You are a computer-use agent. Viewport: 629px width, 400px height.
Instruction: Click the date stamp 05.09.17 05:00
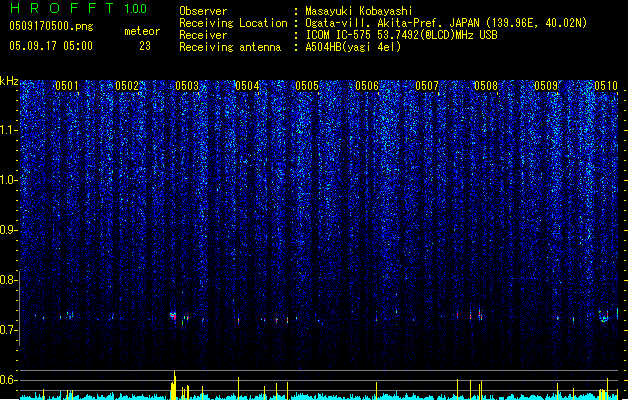(51, 46)
